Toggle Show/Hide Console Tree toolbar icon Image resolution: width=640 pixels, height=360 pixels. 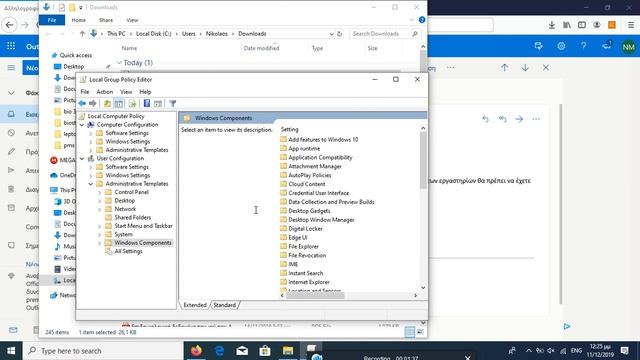point(119,104)
